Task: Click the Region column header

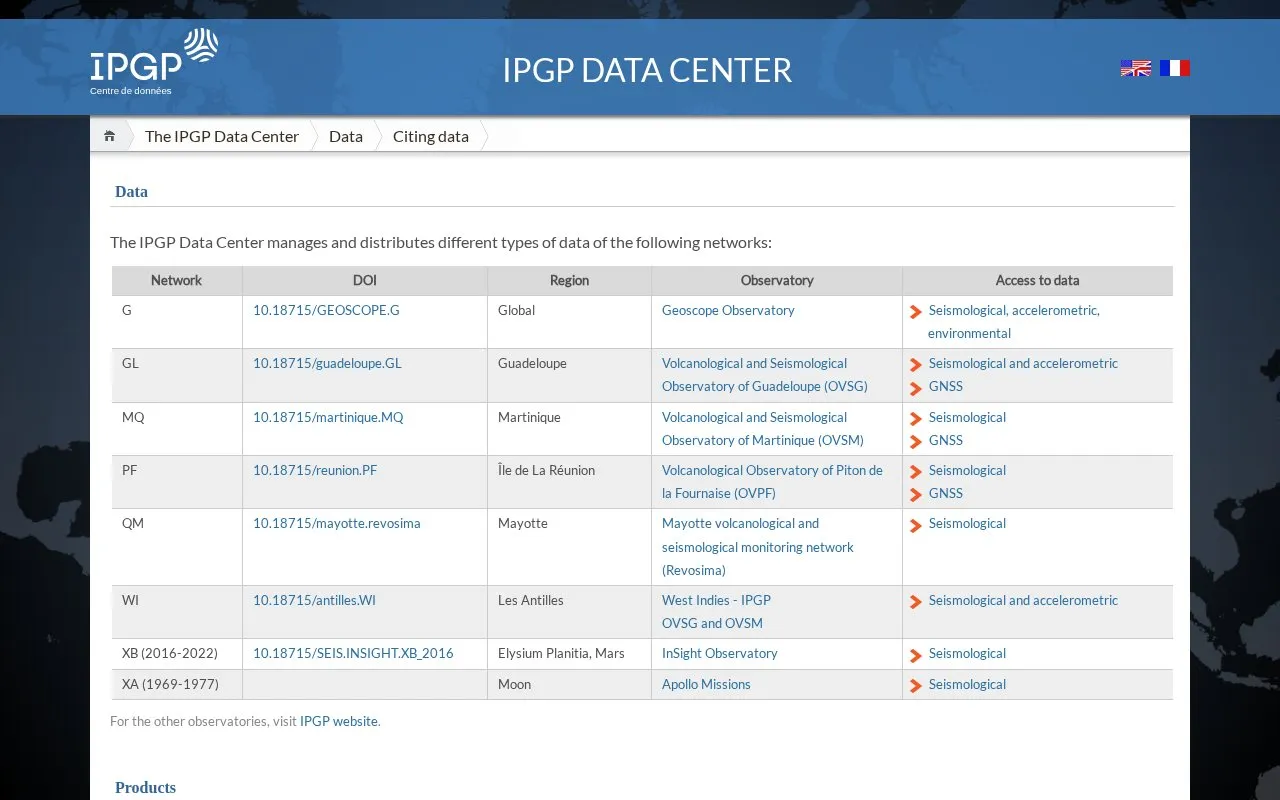Action: coord(570,280)
